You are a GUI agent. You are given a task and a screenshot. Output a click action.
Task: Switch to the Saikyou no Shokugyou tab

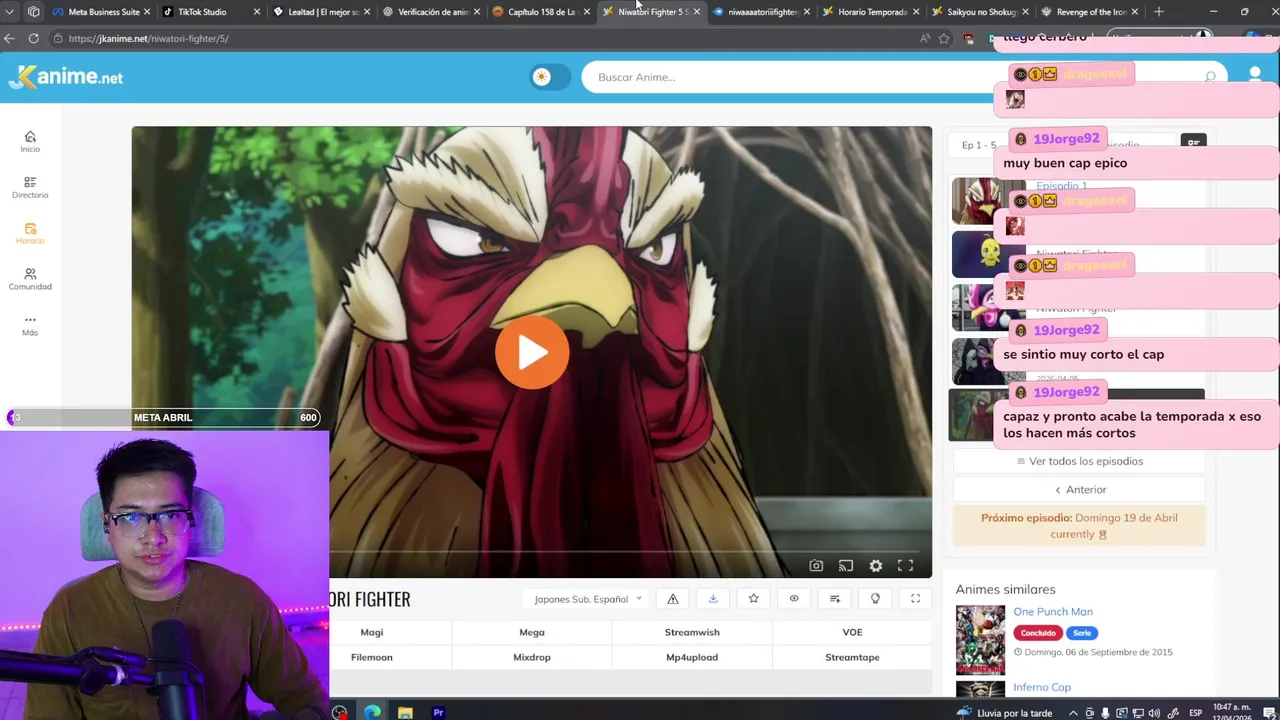pyautogui.click(x=980, y=12)
